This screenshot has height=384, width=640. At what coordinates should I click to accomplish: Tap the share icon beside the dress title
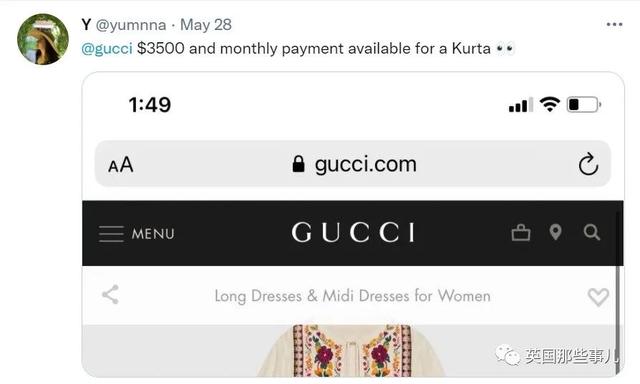(110, 295)
